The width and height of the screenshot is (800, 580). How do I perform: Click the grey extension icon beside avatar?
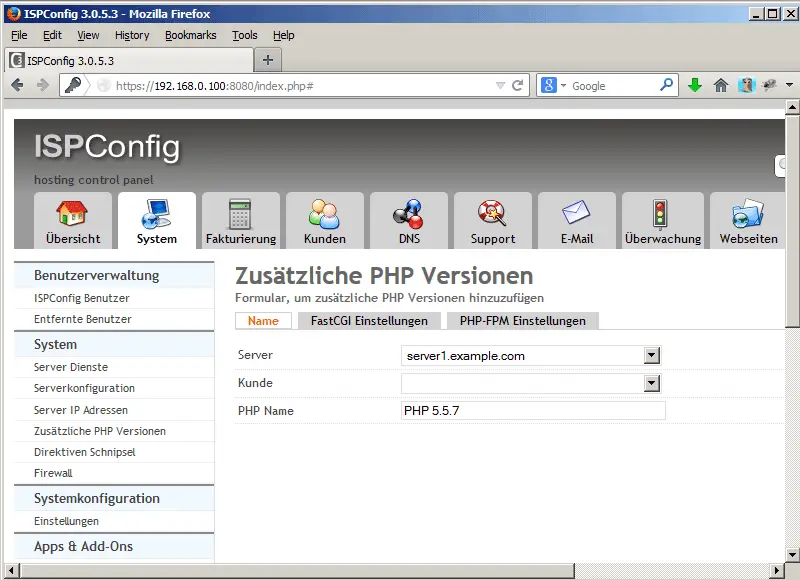769,85
